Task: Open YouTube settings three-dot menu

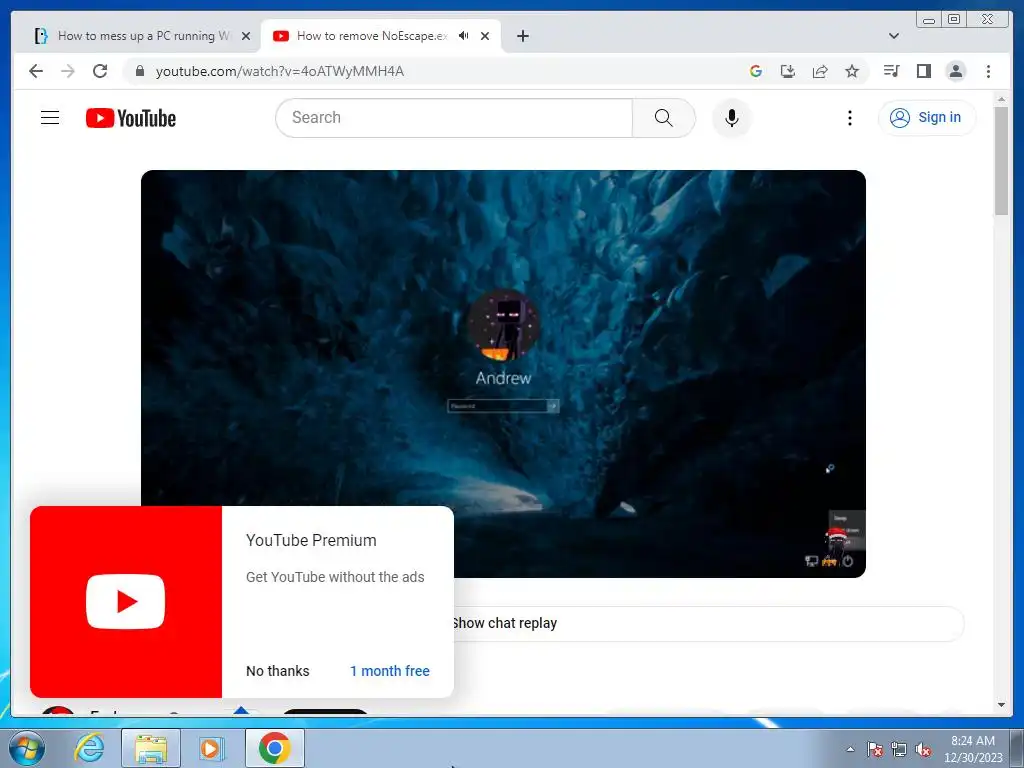Action: pyautogui.click(x=849, y=118)
